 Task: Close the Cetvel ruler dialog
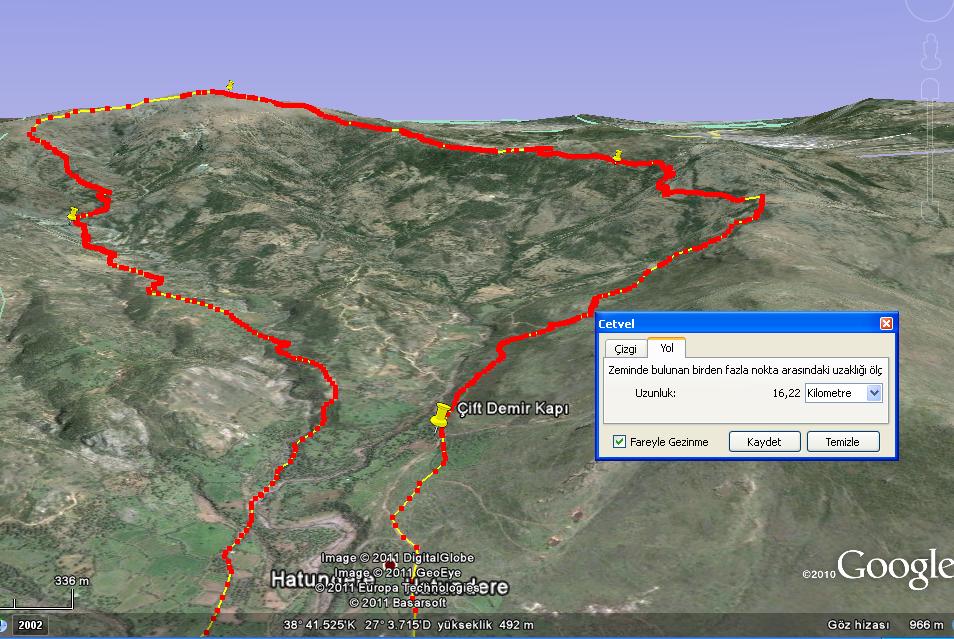pos(886,324)
